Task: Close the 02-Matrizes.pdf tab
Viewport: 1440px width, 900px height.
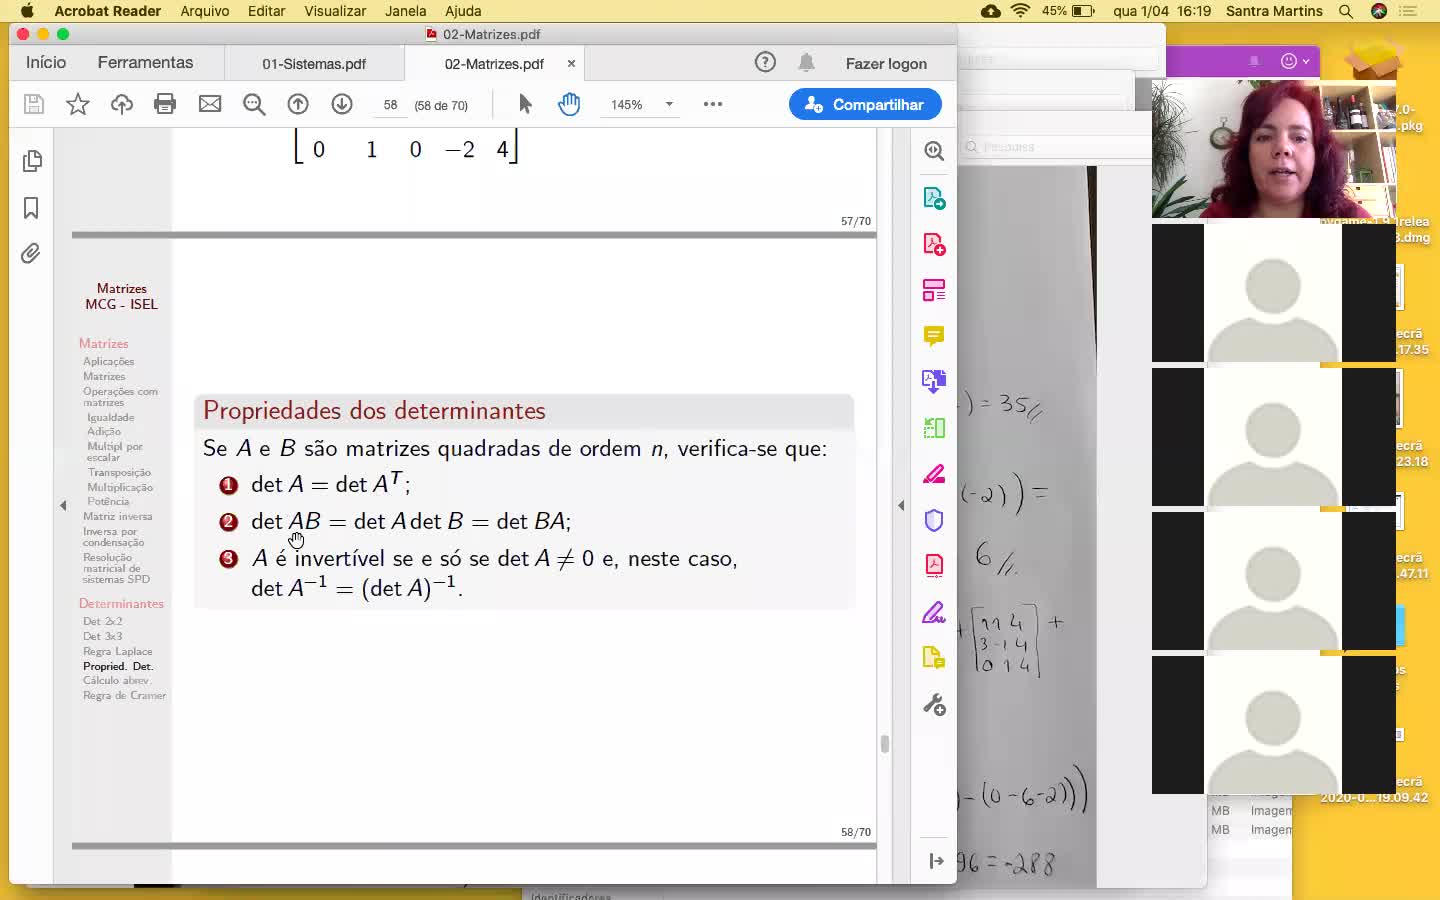Action: click(x=571, y=63)
